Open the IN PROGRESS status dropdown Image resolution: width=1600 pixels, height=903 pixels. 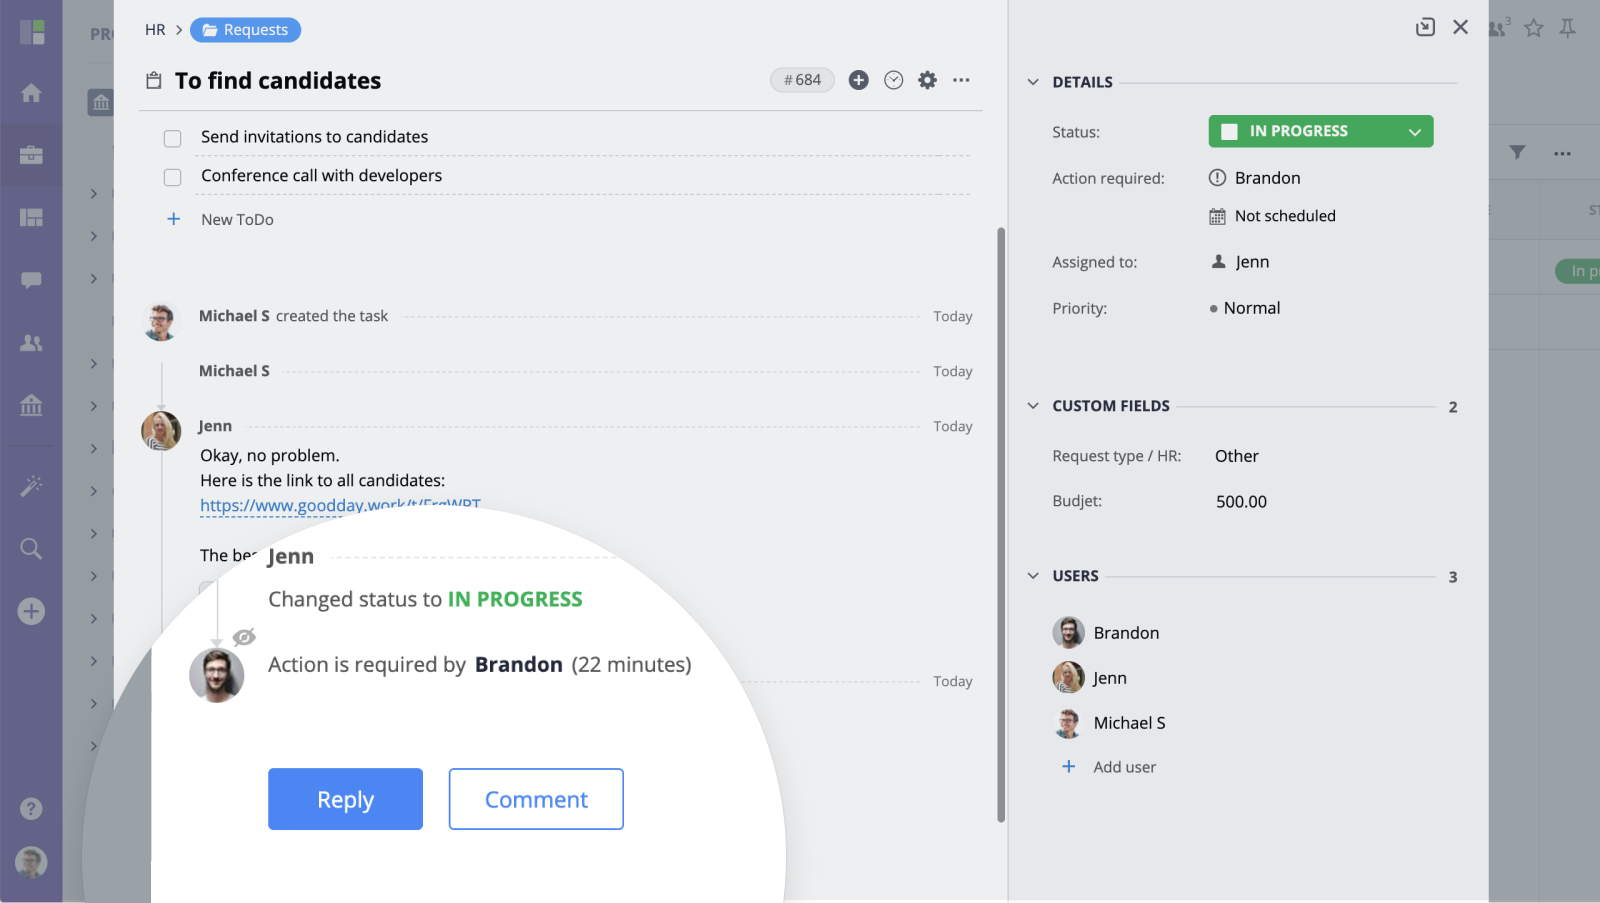tap(1320, 131)
